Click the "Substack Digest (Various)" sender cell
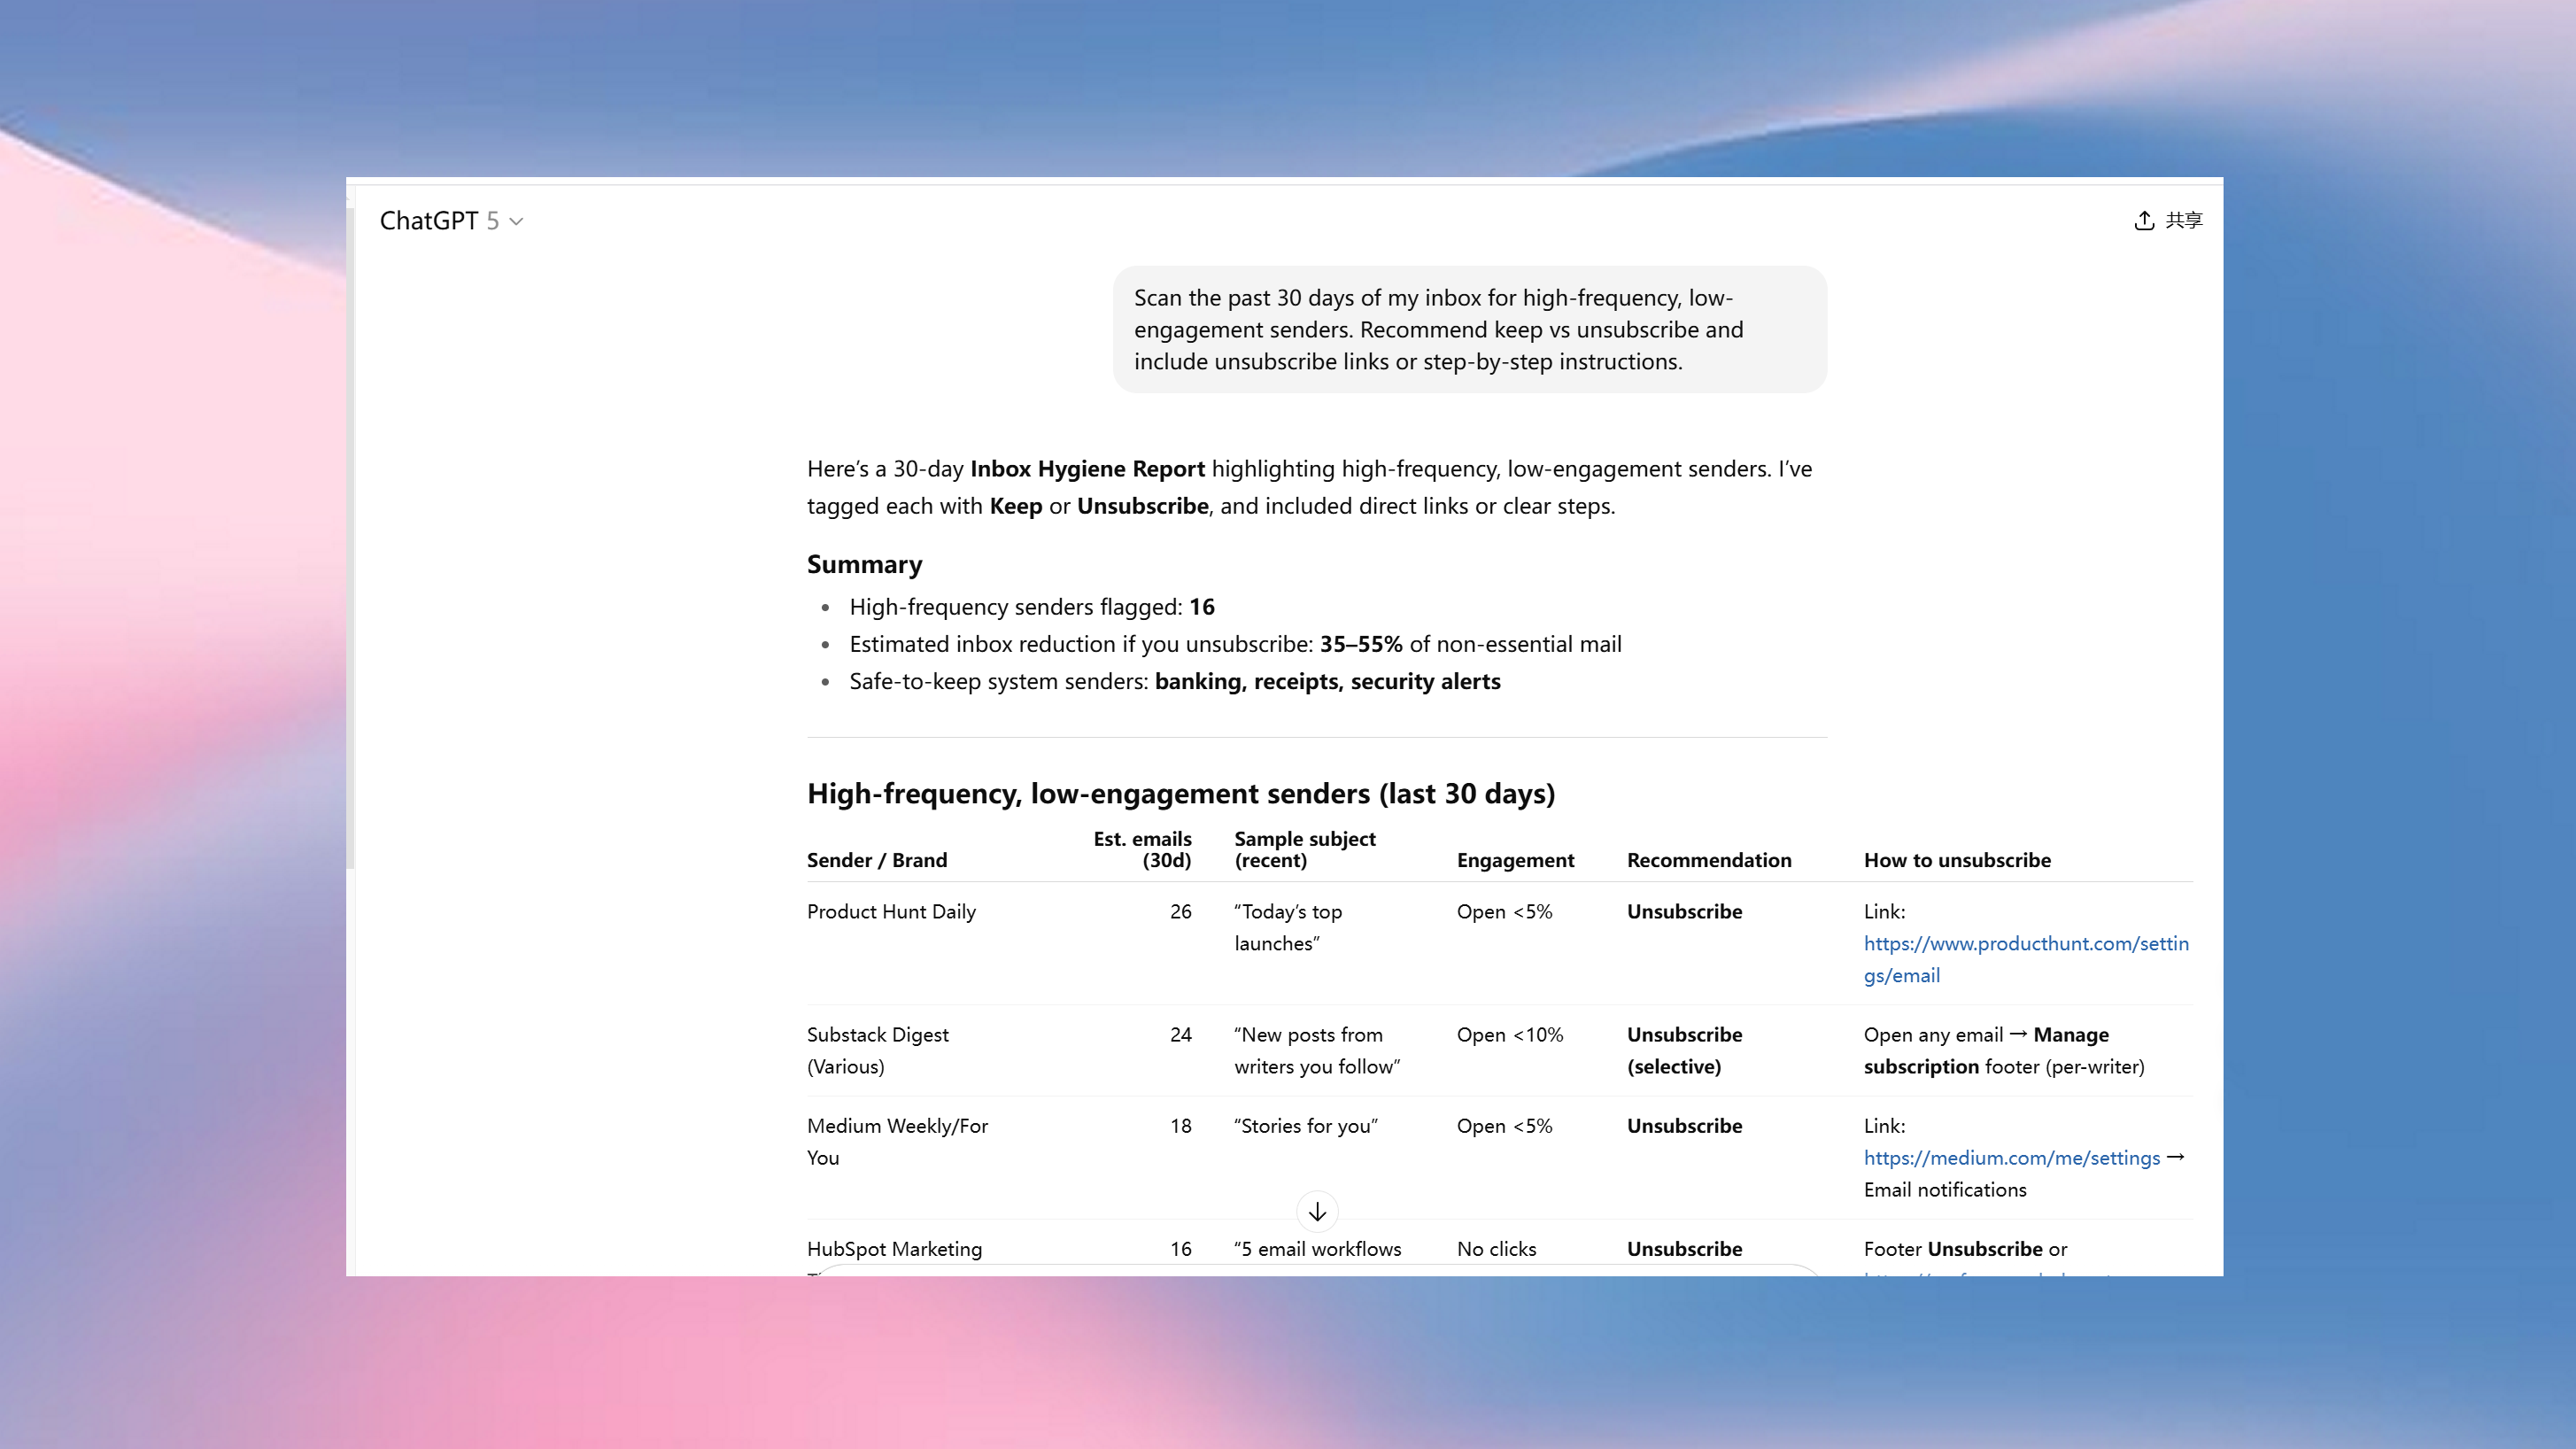 coord(877,1050)
